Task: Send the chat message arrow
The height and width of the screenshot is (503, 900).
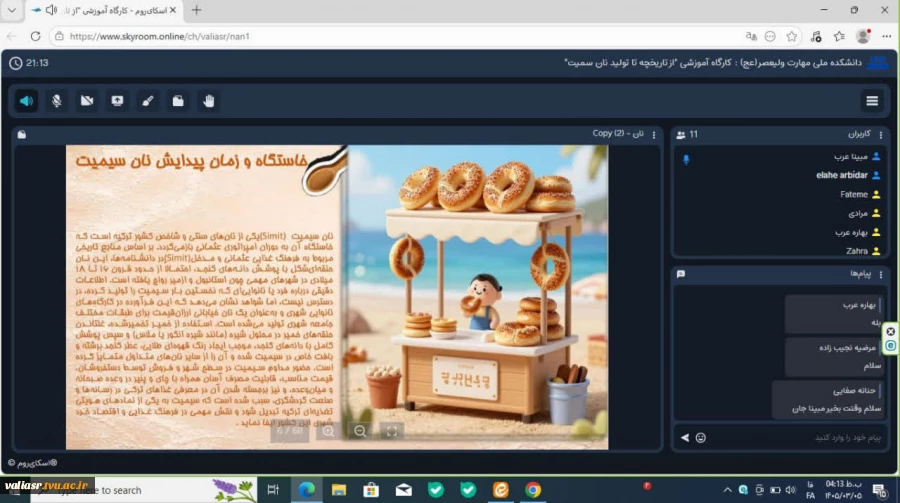Action: point(685,438)
